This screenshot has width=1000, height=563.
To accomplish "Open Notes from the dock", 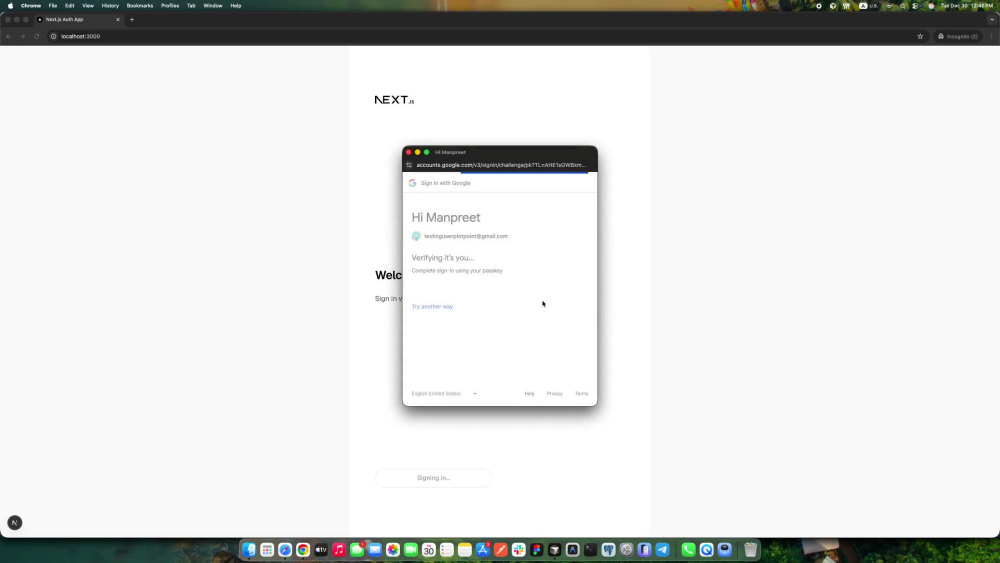I will (465, 550).
